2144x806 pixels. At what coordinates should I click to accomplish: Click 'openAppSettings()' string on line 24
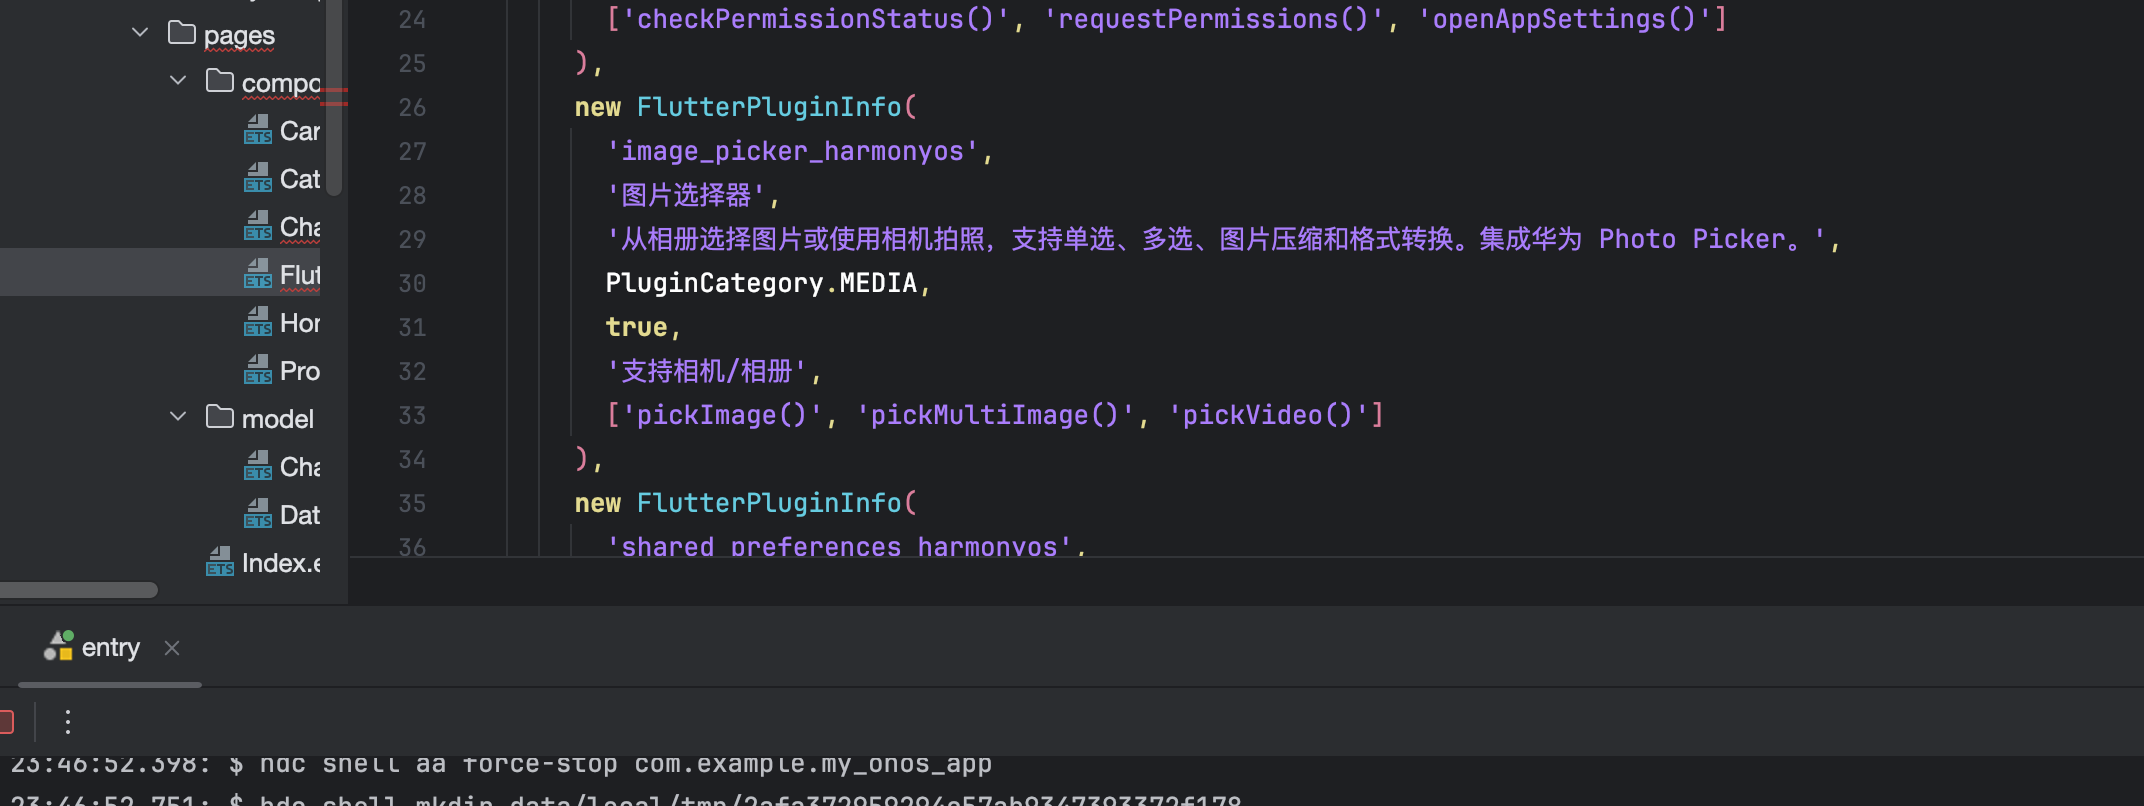pyautogui.click(x=1565, y=19)
